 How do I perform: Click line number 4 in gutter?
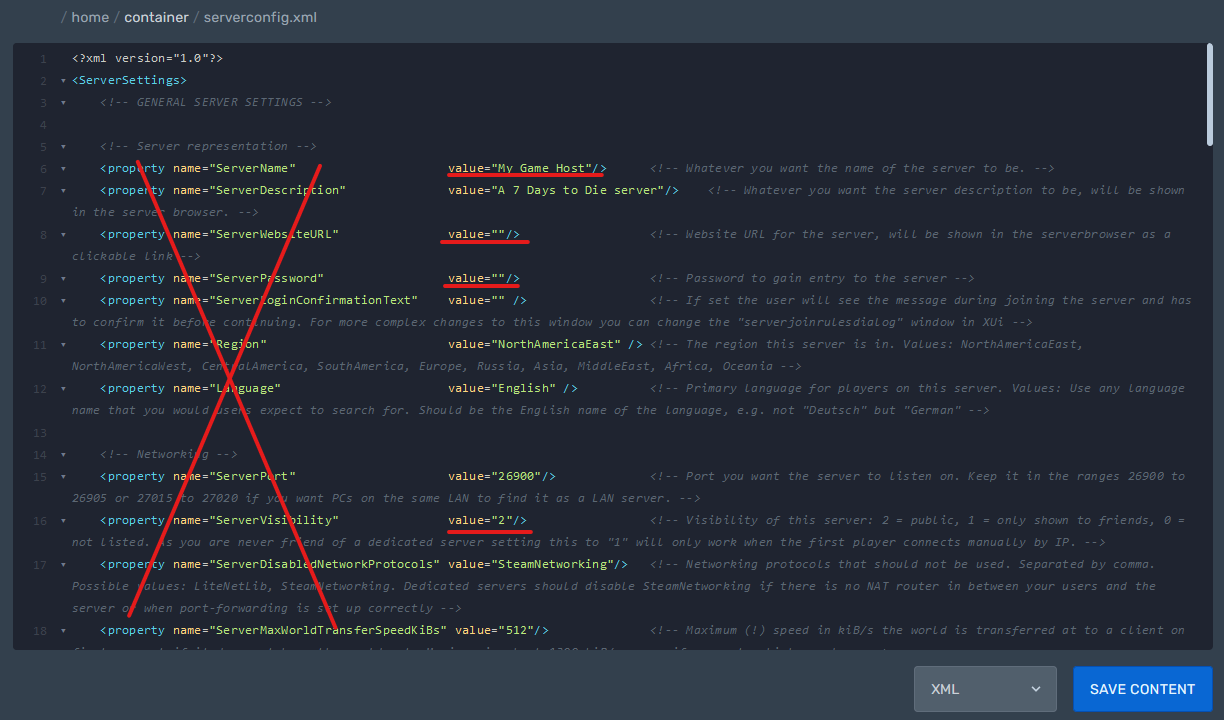43,125
